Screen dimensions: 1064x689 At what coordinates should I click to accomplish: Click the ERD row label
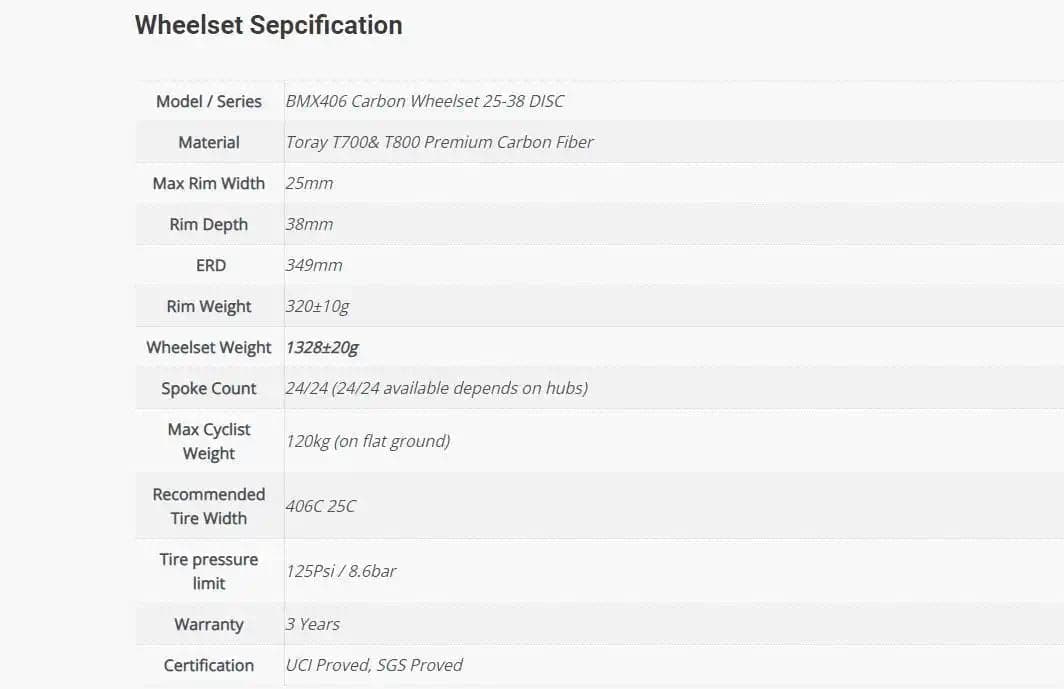[210, 265]
